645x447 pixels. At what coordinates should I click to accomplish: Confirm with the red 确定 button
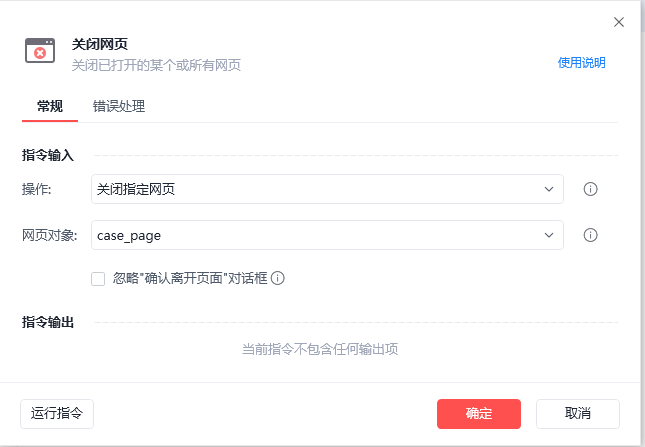(x=479, y=413)
